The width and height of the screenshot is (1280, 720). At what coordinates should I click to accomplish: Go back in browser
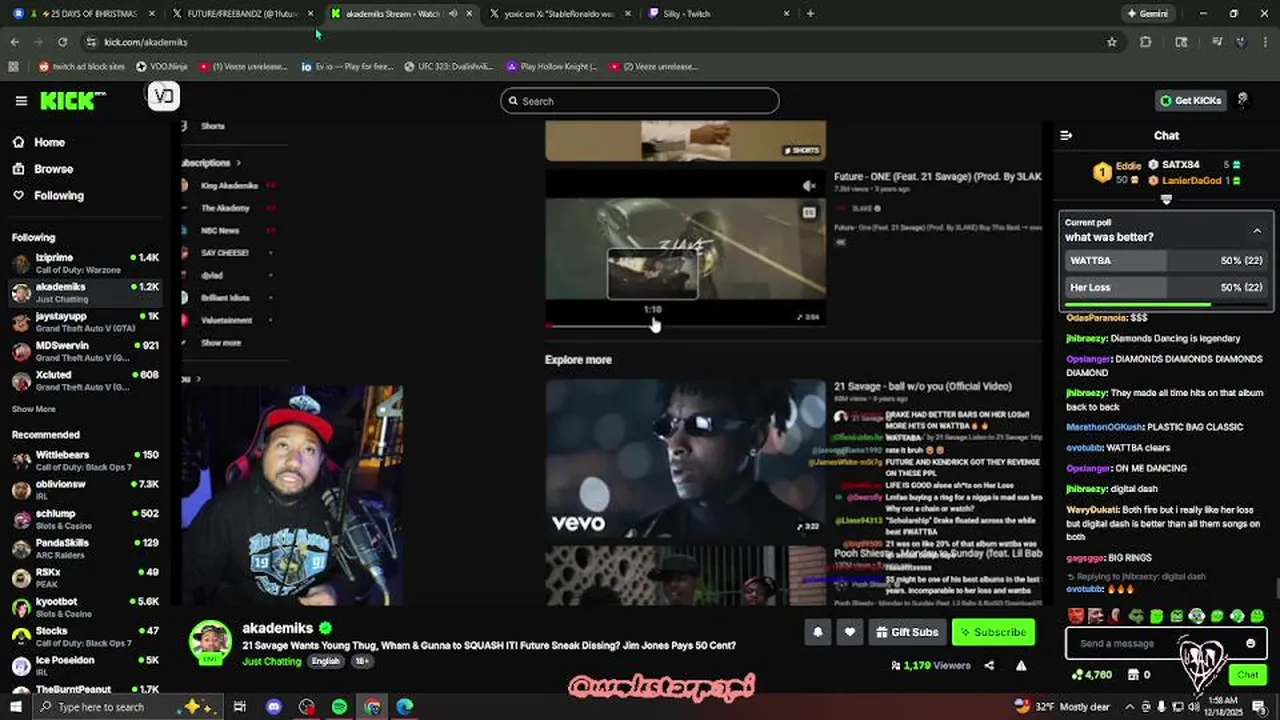pyautogui.click(x=14, y=42)
